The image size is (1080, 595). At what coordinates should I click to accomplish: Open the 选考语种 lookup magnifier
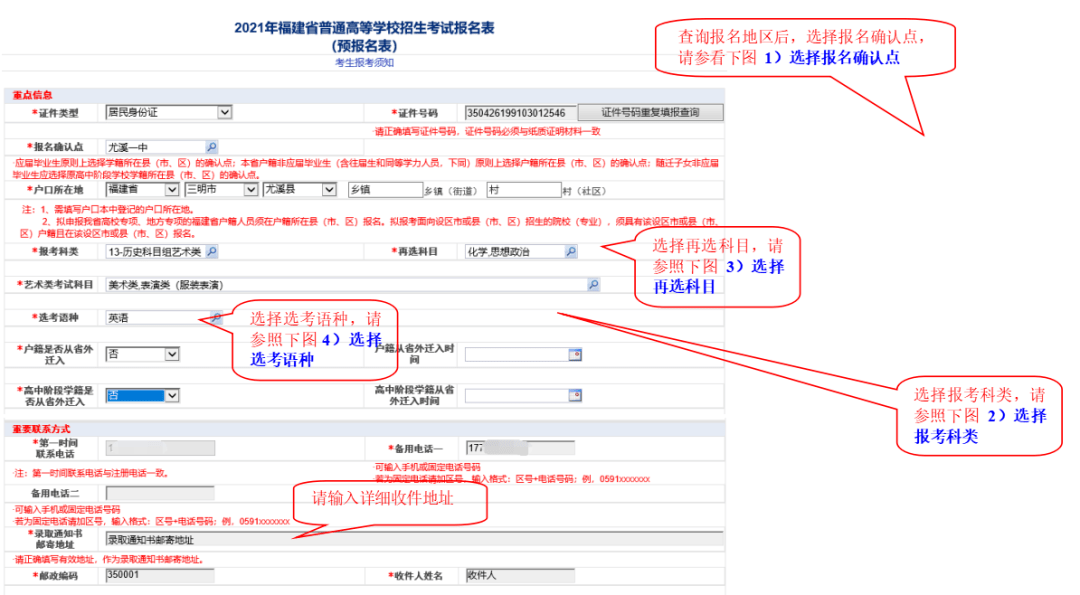215,317
